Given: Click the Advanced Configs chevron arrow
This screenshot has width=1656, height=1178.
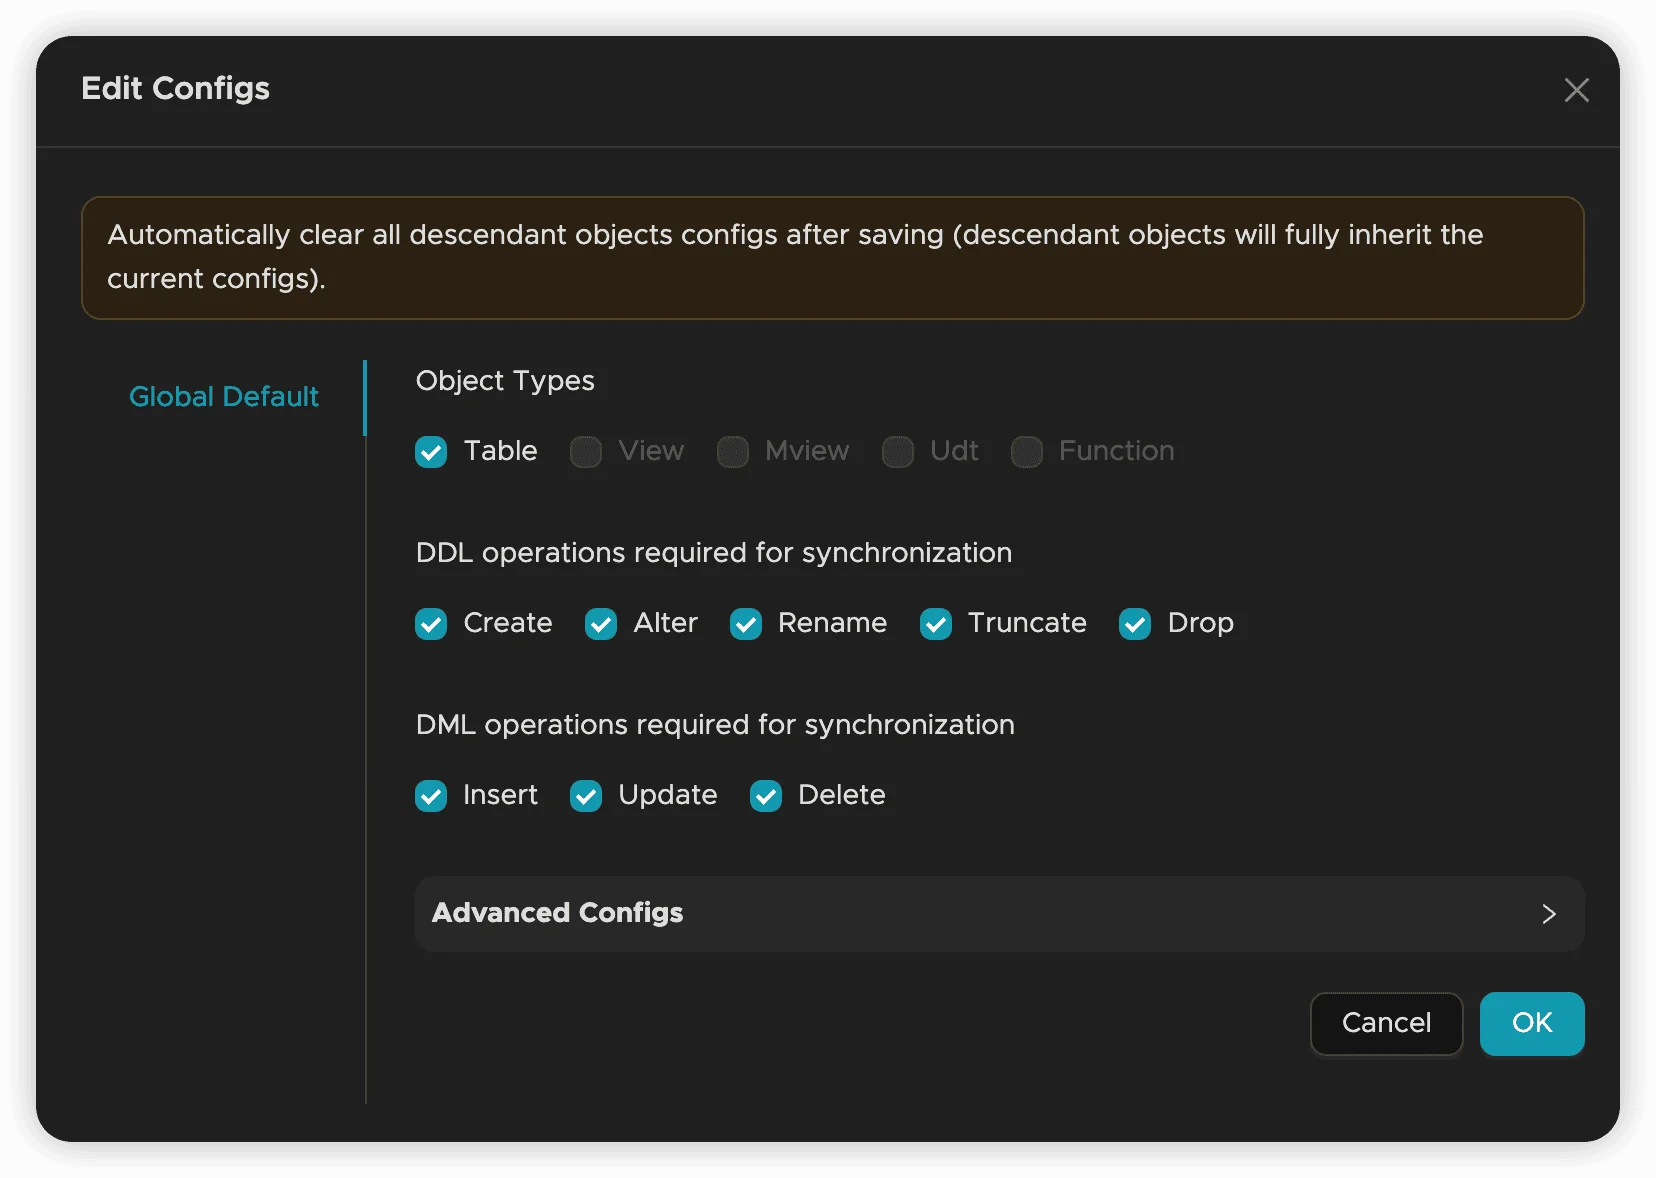Looking at the screenshot, I should [1549, 914].
